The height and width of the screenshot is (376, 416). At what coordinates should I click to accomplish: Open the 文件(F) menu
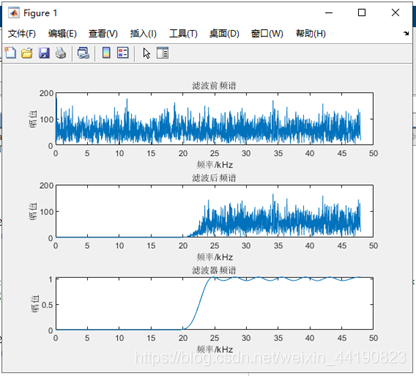pyautogui.click(x=22, y=34)
